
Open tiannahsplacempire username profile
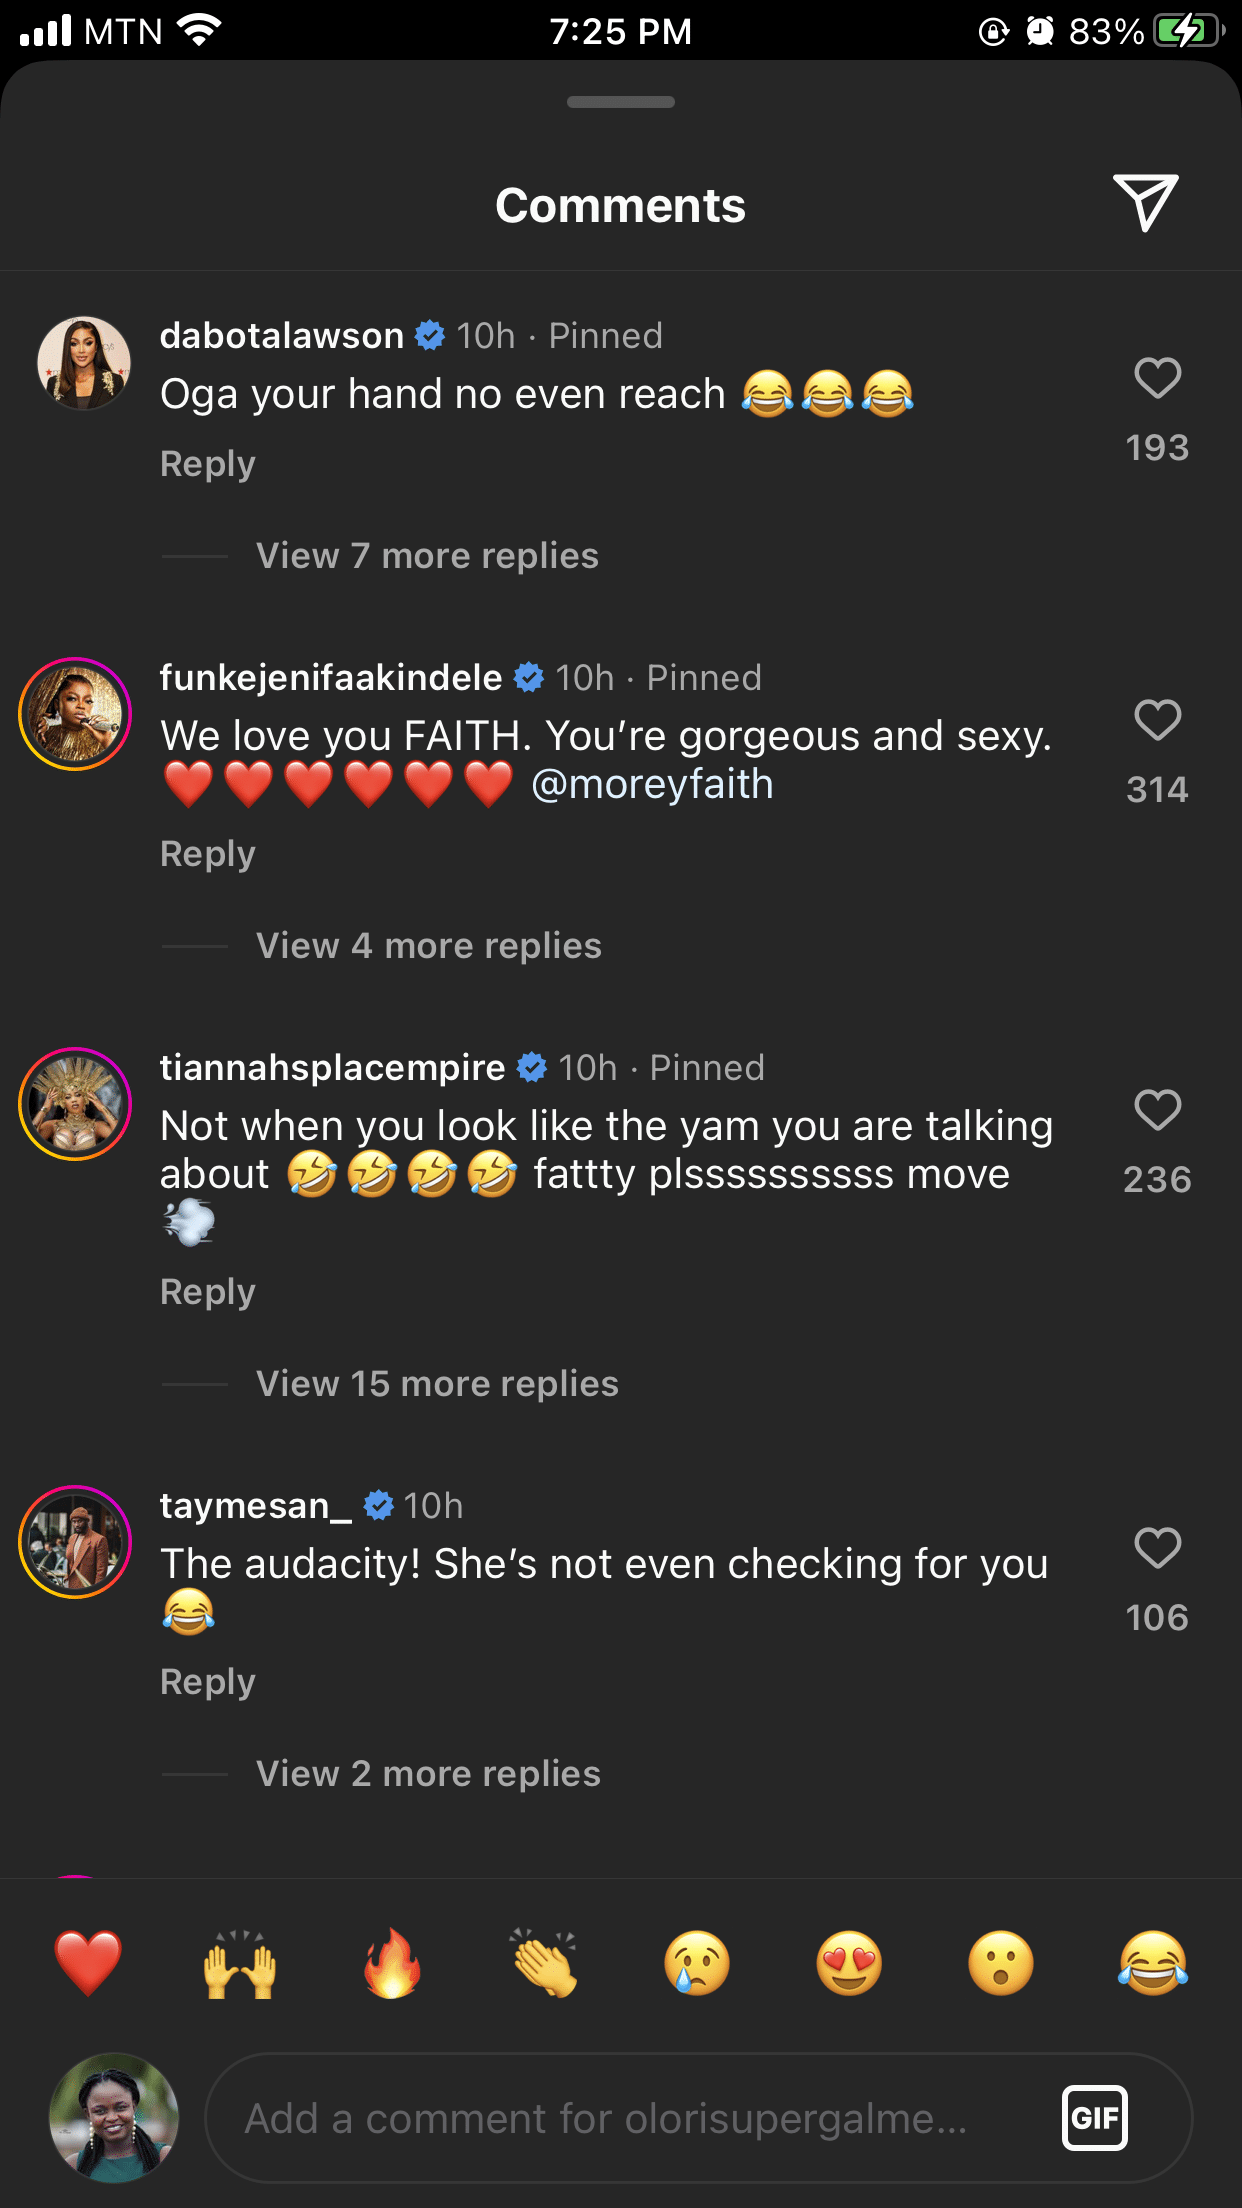point(332,1068)
